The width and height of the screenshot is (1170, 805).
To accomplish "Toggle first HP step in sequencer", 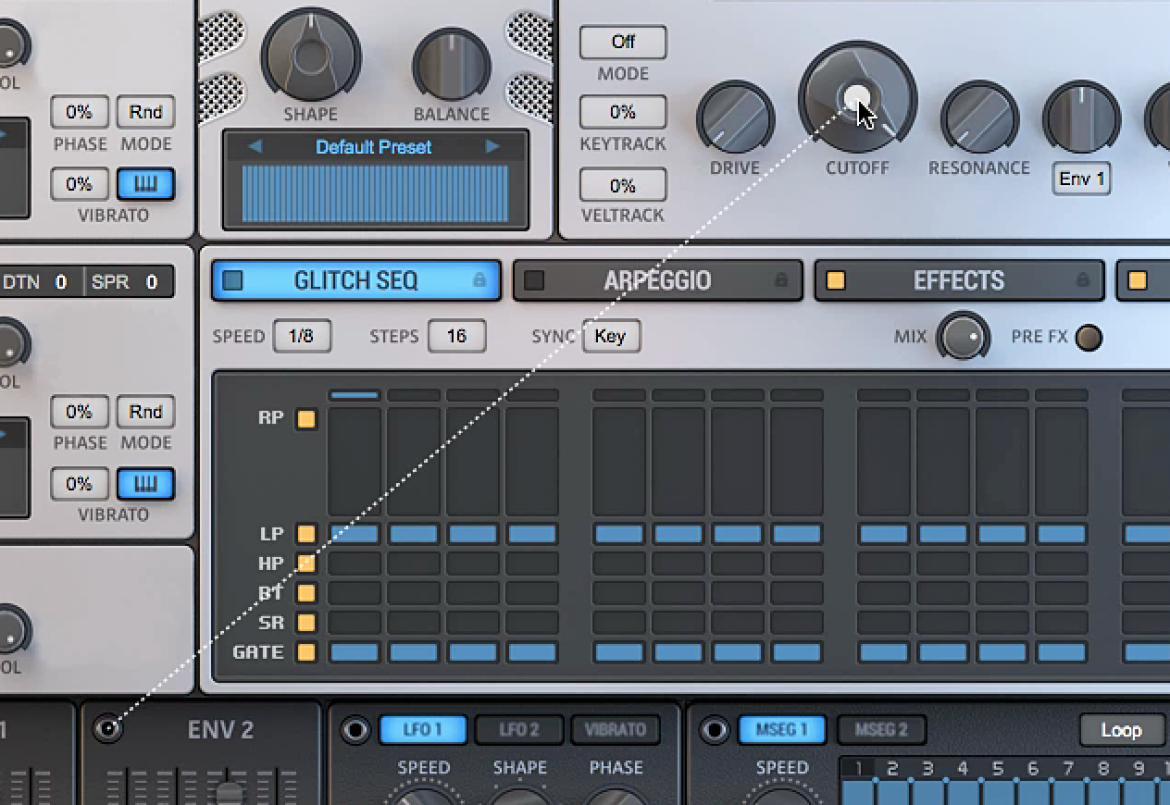I will point(354,563).
